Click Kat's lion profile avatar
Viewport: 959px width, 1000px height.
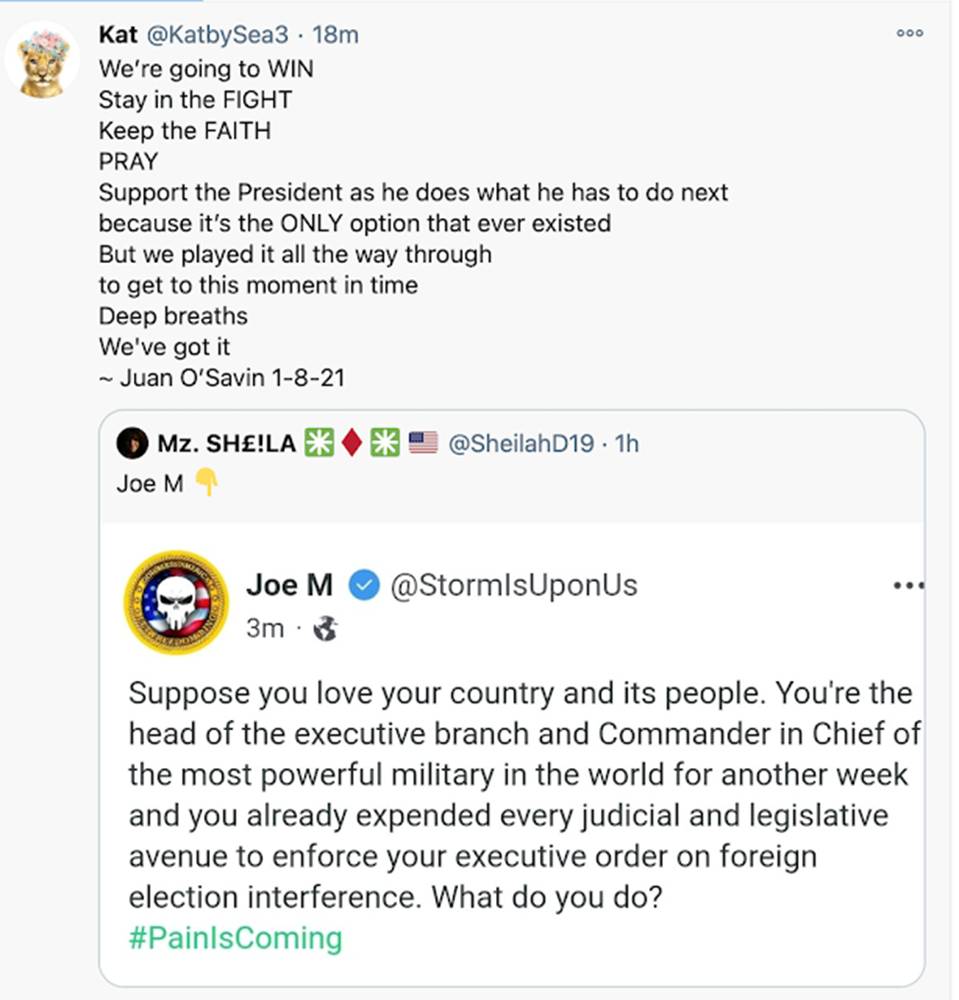point(42,62)
